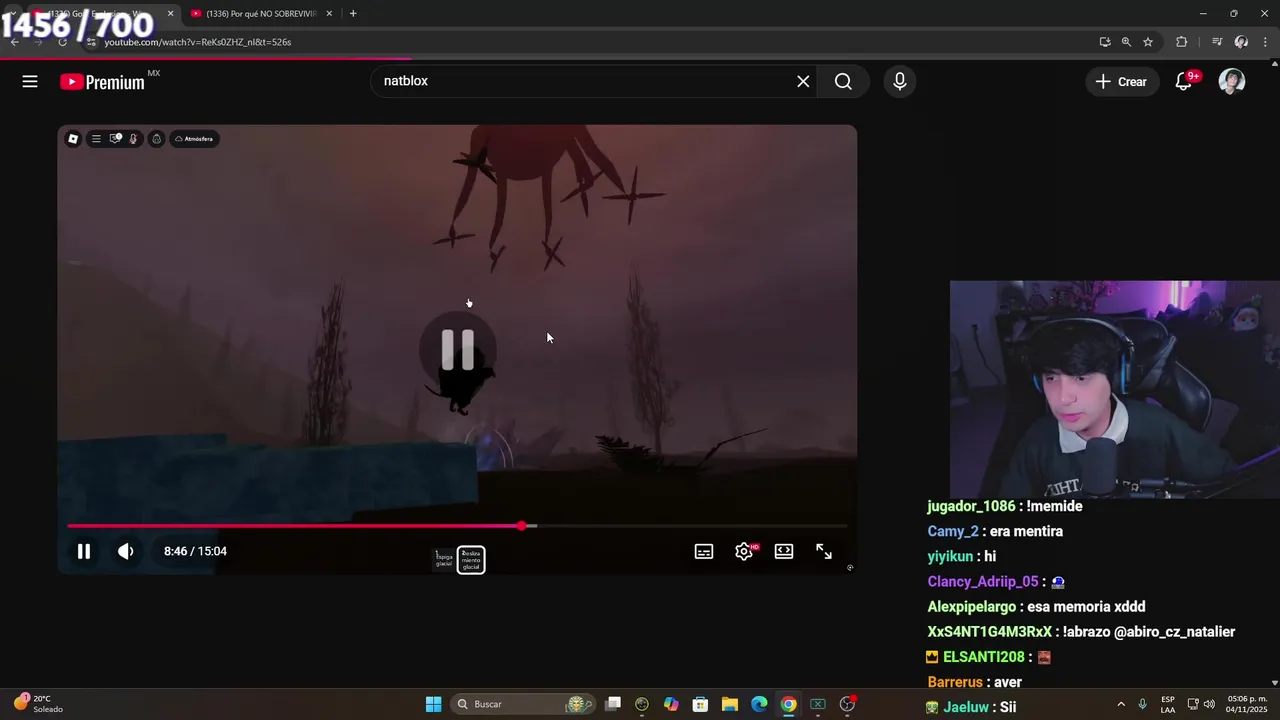Viewport: 1280px width, 720px height.
Task: Click the youtube.com address bar URL
Action: click(x=198, y=42)
